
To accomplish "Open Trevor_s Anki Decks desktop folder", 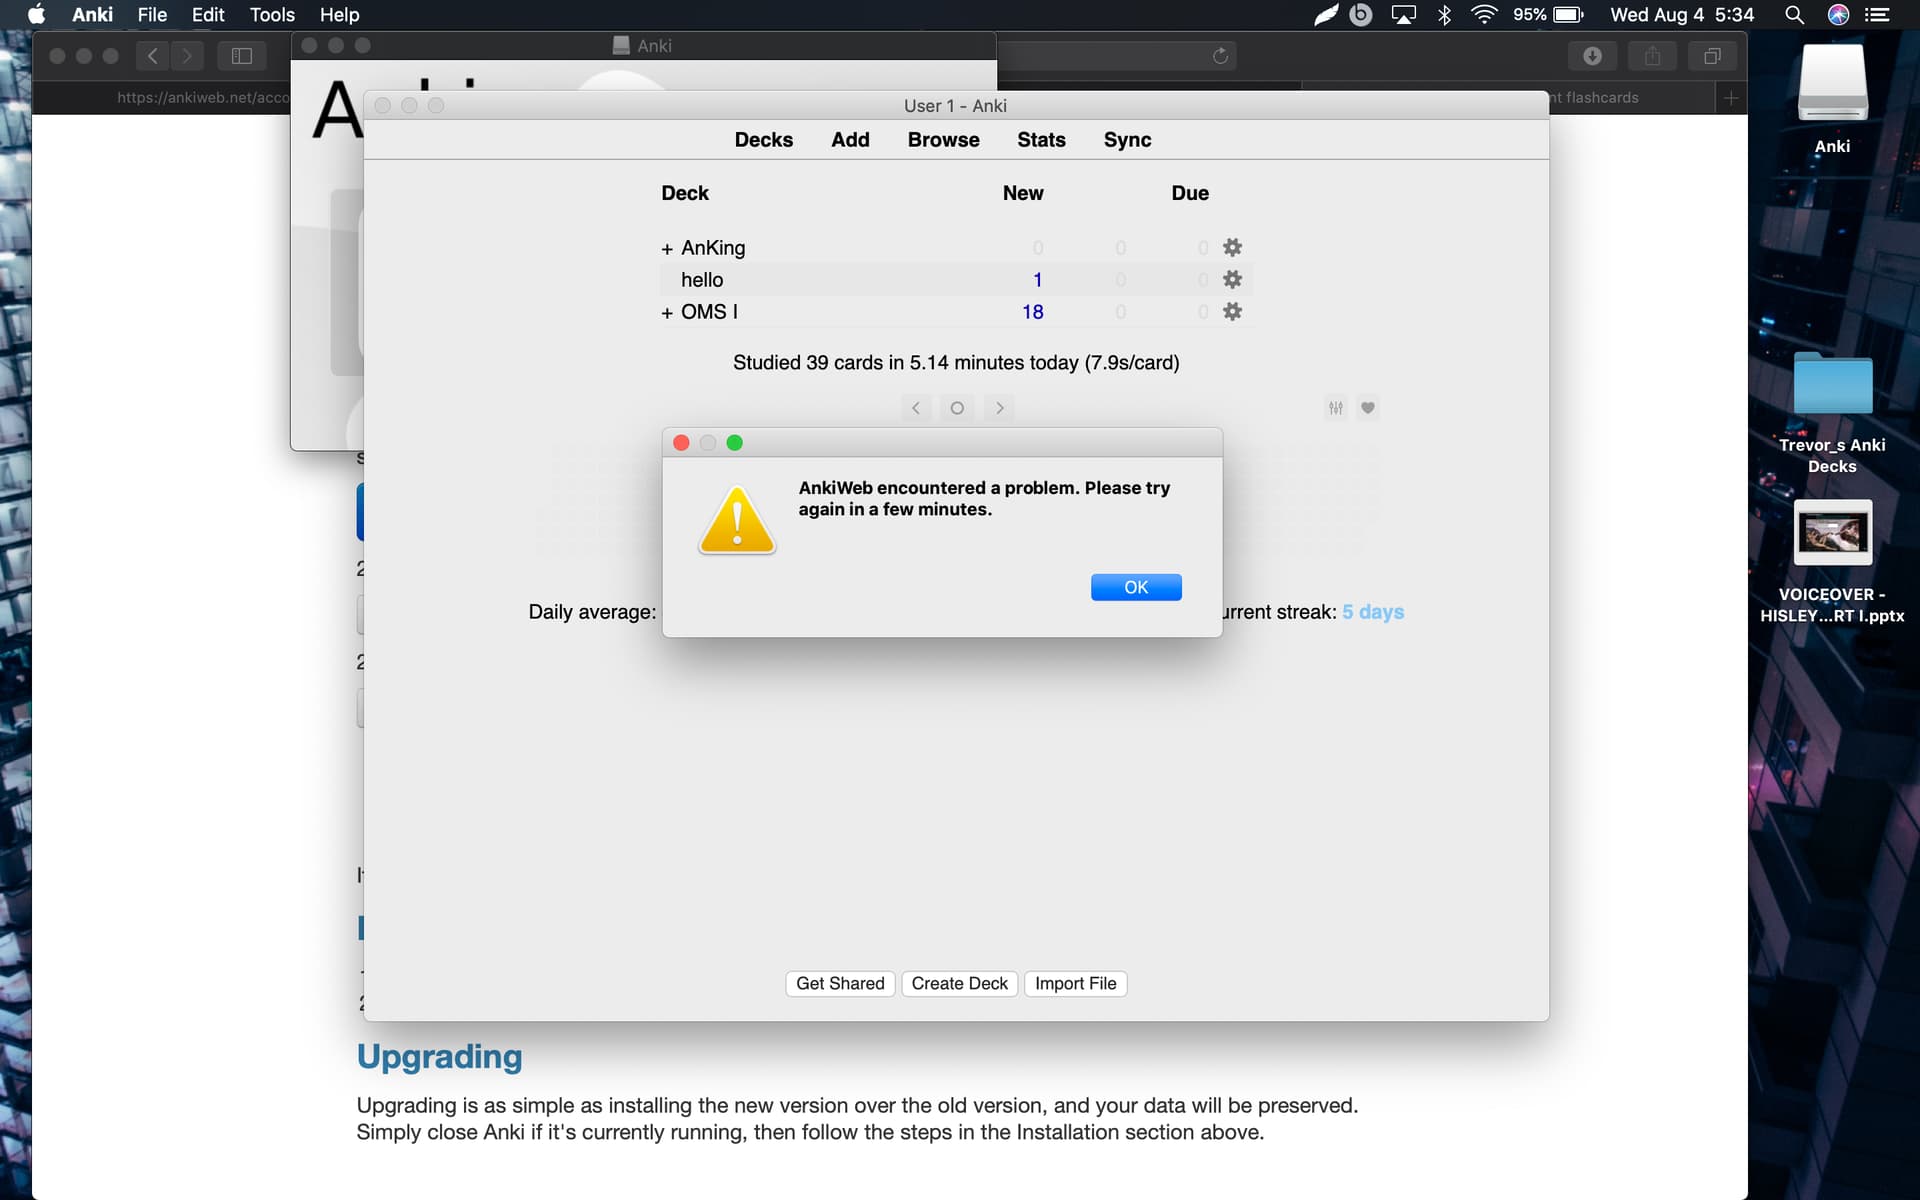I will pyautogui.click(x=1832, y=385).
